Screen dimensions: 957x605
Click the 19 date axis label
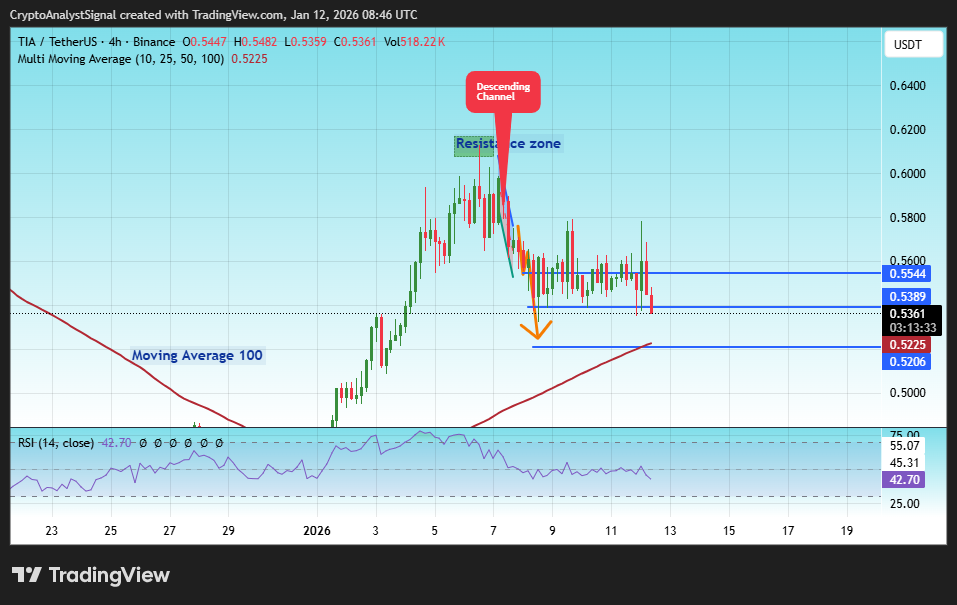[x=847, y=531]
